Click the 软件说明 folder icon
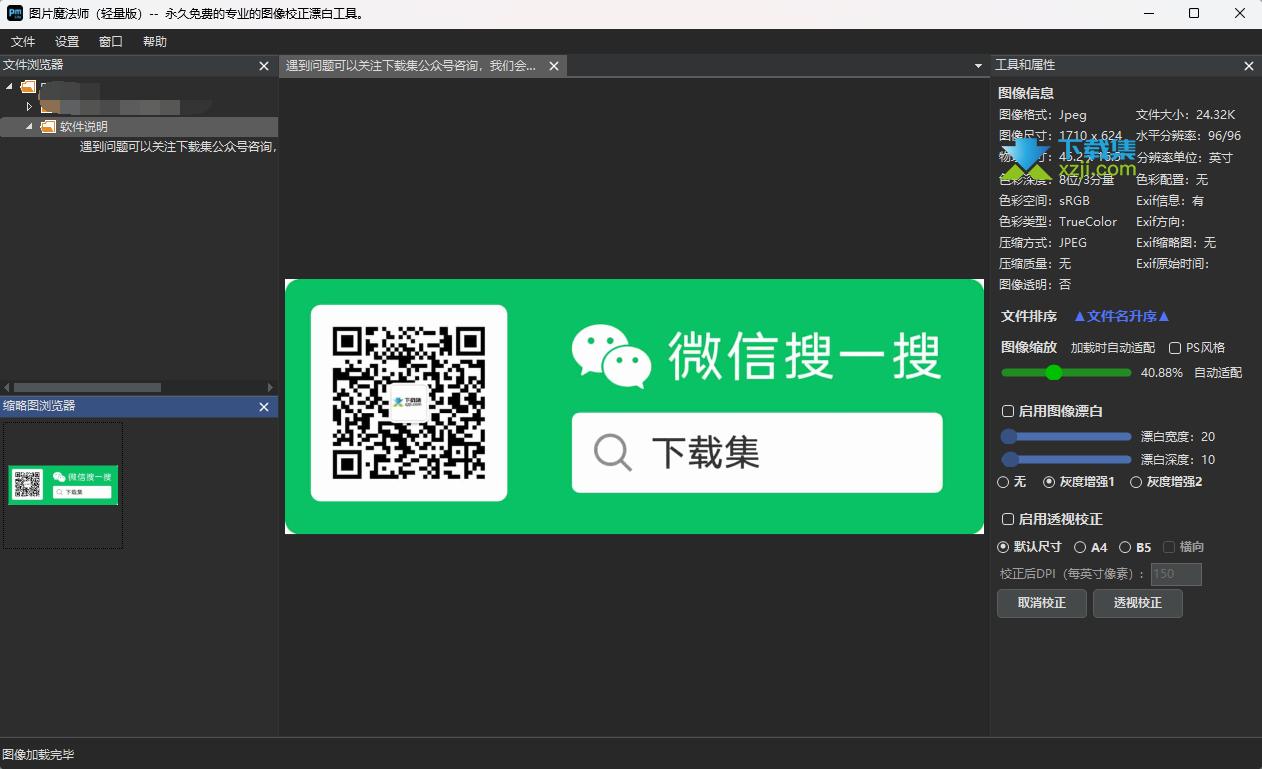This screenshot has height=769, width=1262. [48, 126]
